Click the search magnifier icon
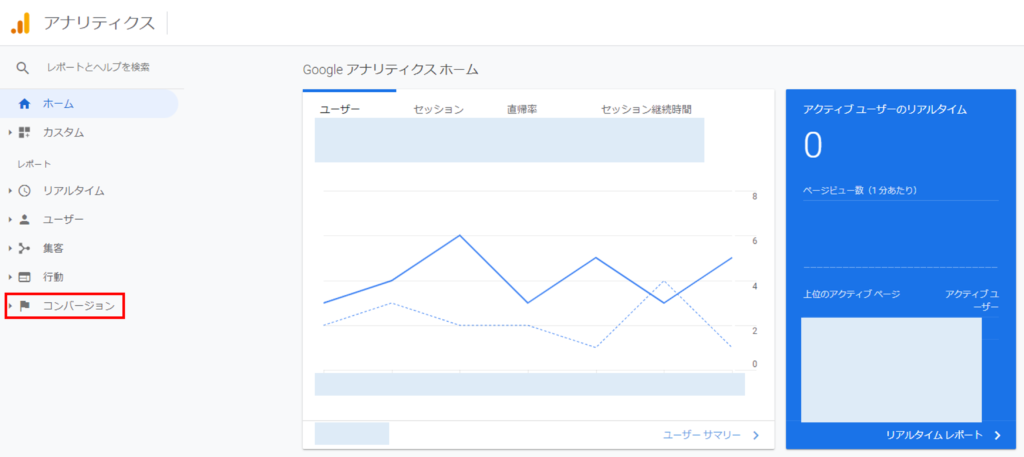Screen dimensions: 1024x457 click(x=23, y=67)
